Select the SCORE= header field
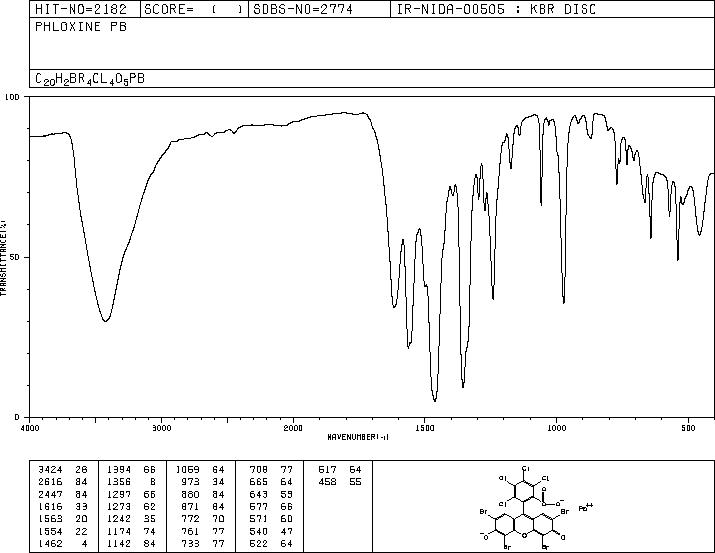The width and height of the screenshot is (715, 553). click(x=194, y=9)
